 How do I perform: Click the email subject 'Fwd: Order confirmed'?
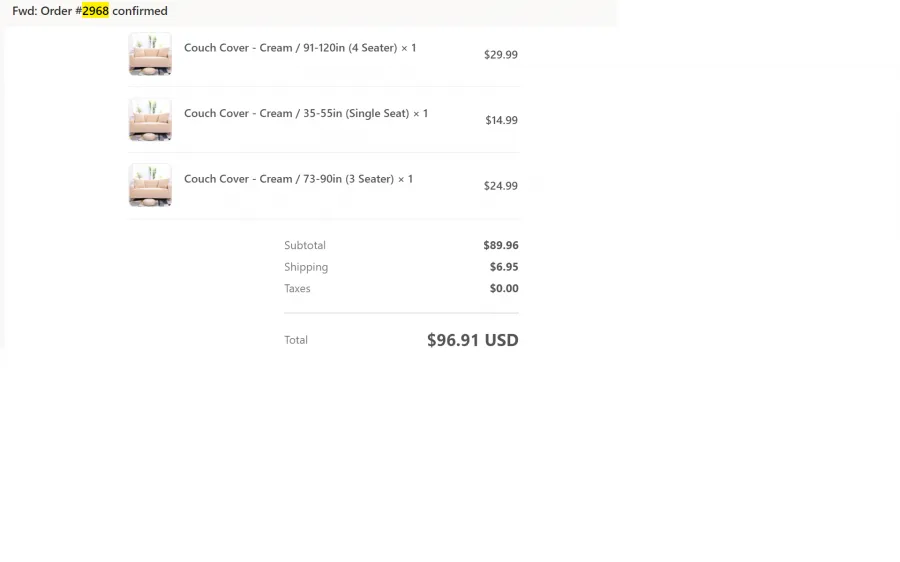click(x=90, y=11)
